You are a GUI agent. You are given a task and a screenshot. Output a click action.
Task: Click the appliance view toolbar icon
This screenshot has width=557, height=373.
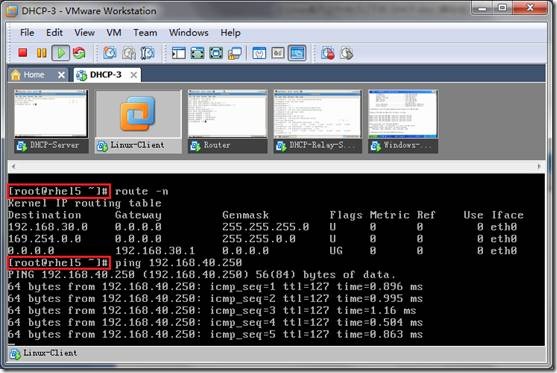tap(278, 53)
